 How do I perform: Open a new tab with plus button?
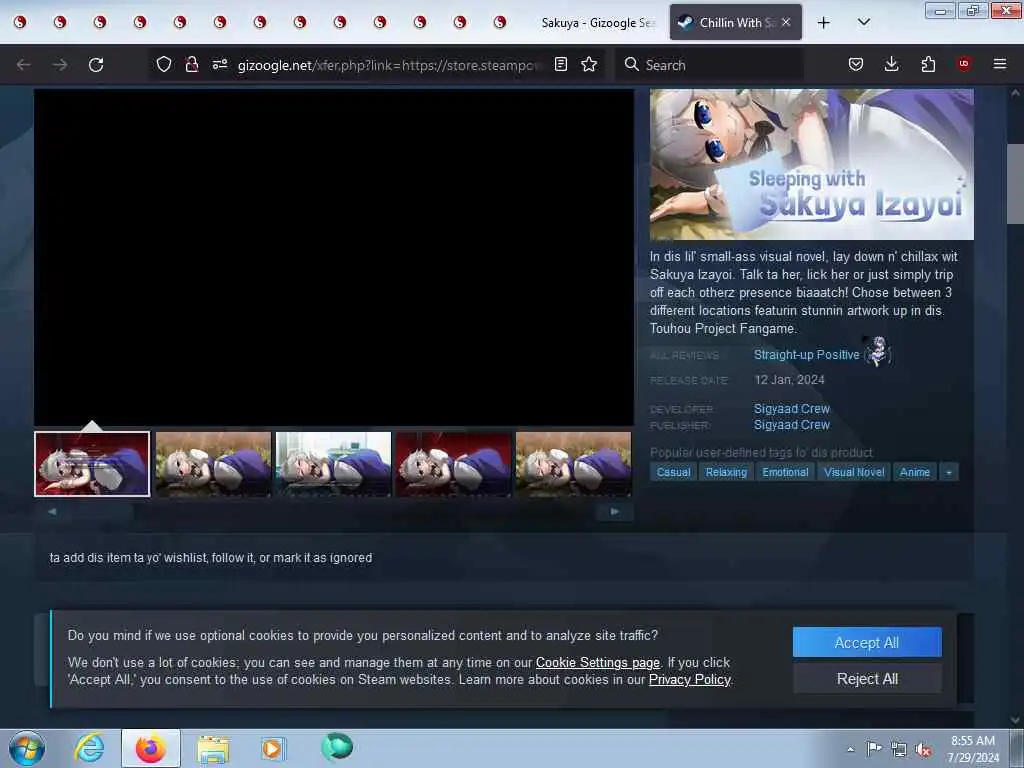point(824,23)
